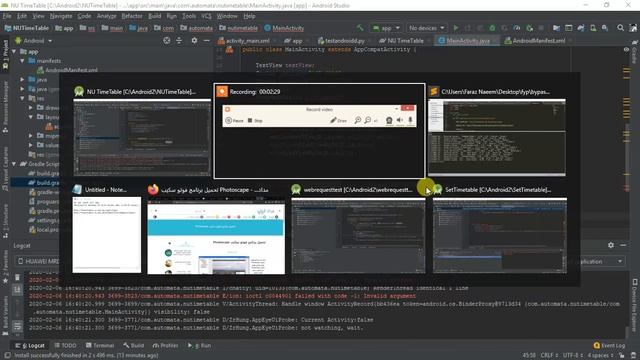Collapse the app module tree node
The image size is (640, 360).
point(14,52)
